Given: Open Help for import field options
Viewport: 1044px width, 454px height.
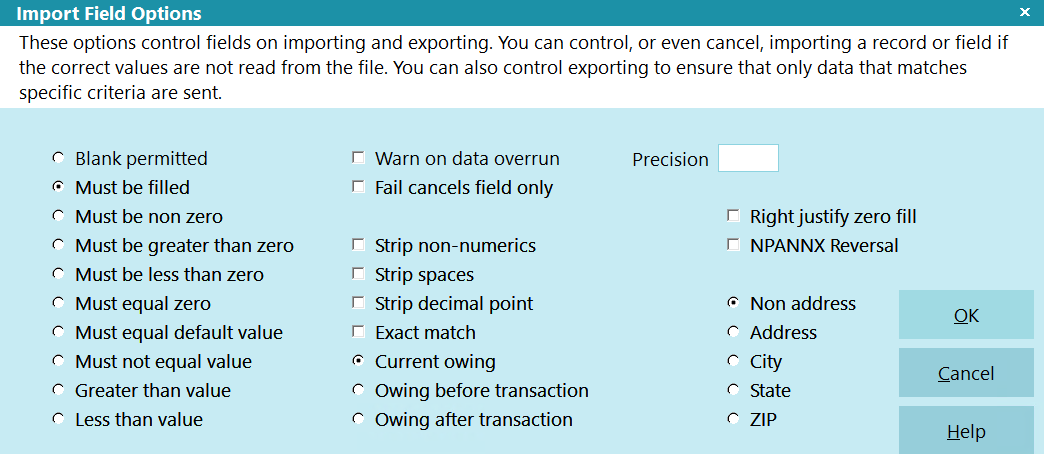Looking at the screenshot, I should pyautogui.click(x=966, y=431).
